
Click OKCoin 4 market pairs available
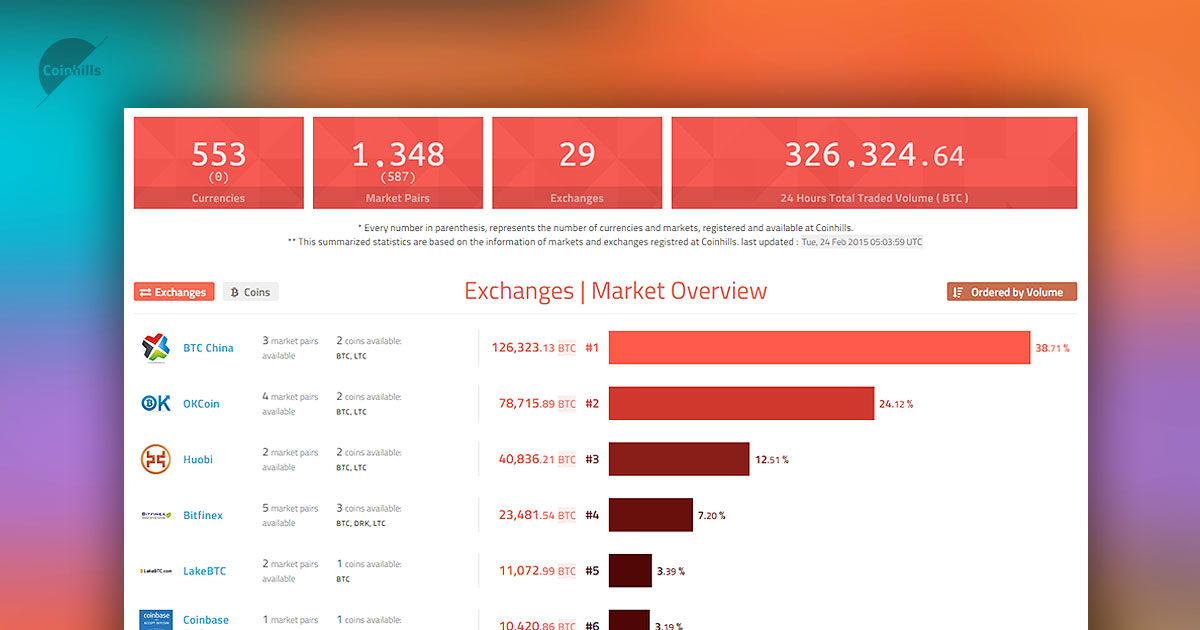290,404
